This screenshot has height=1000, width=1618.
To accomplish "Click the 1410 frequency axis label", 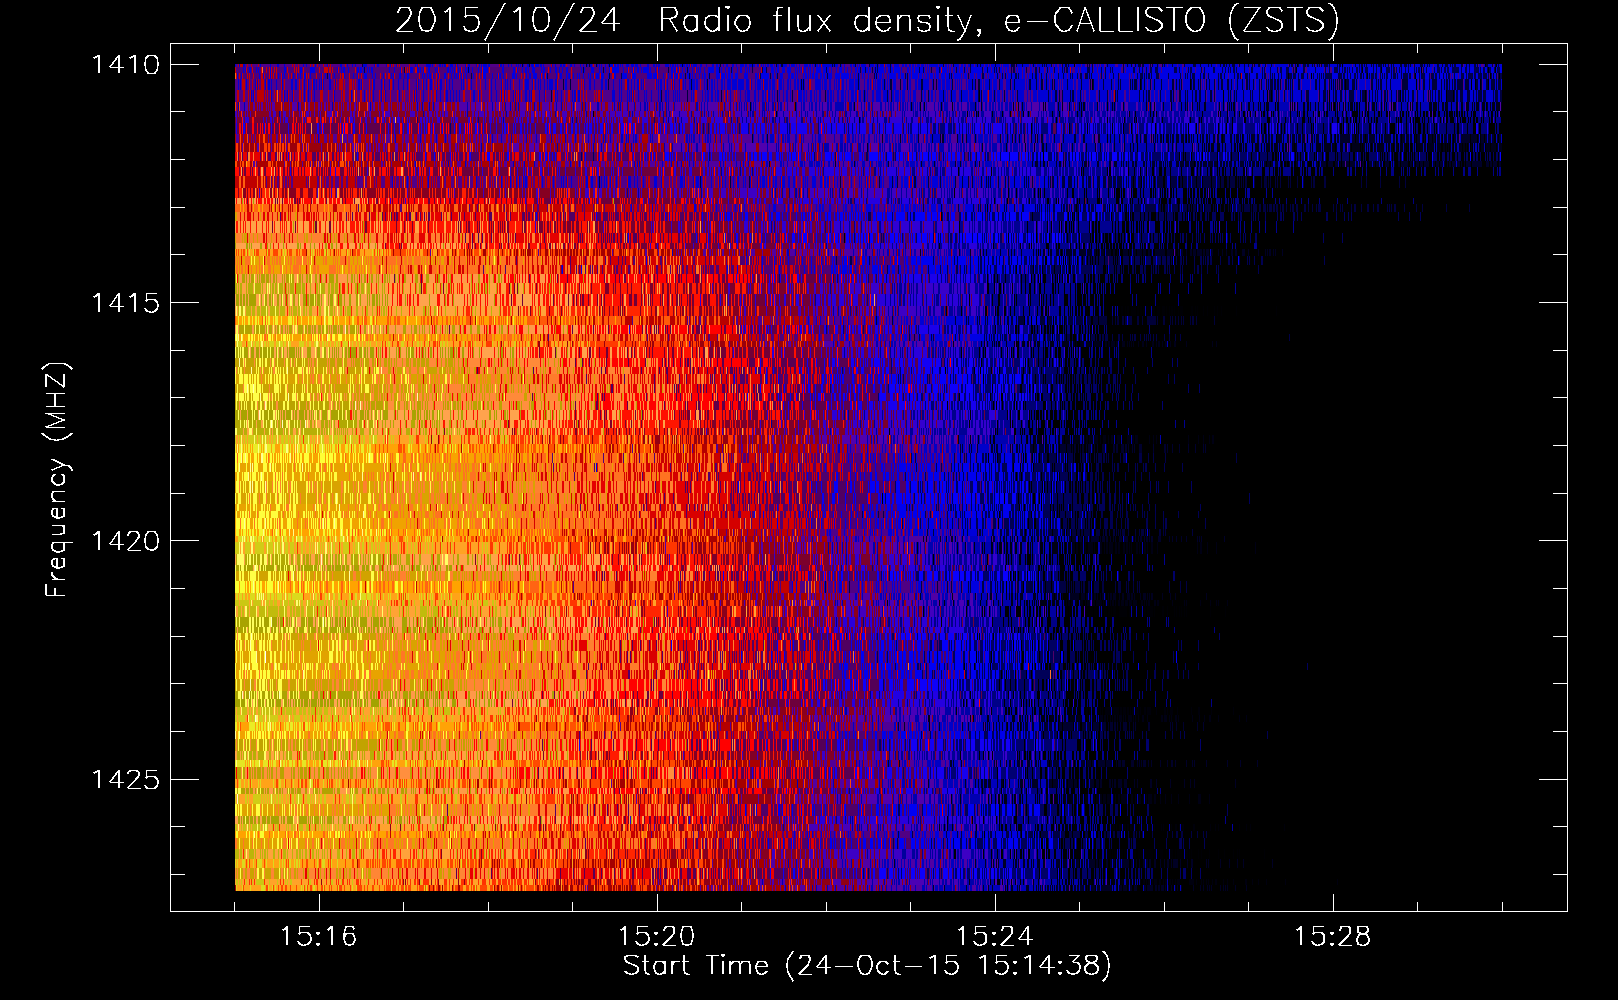I will coord(125,65).
